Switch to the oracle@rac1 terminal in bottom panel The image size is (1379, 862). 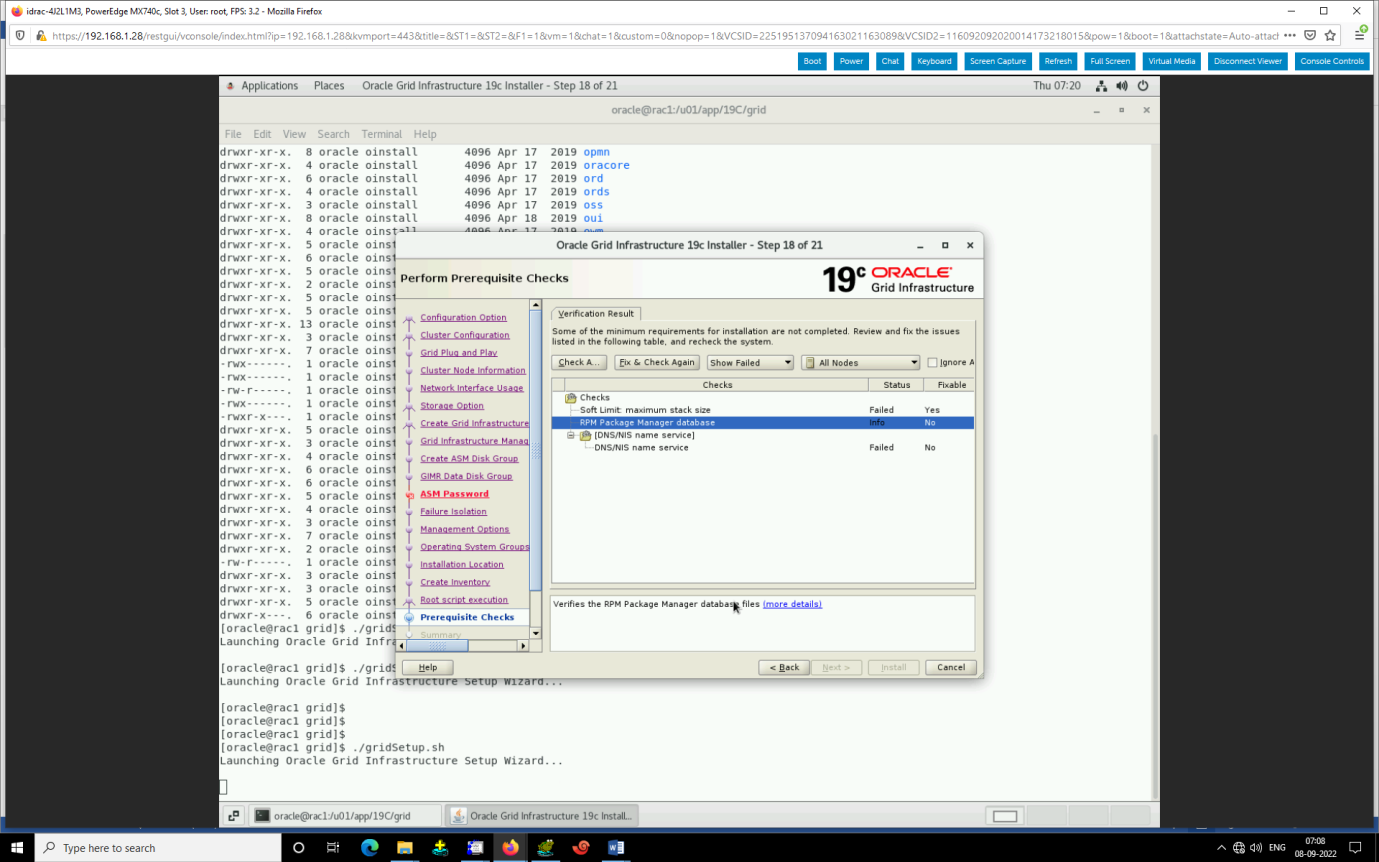point(344,816)
